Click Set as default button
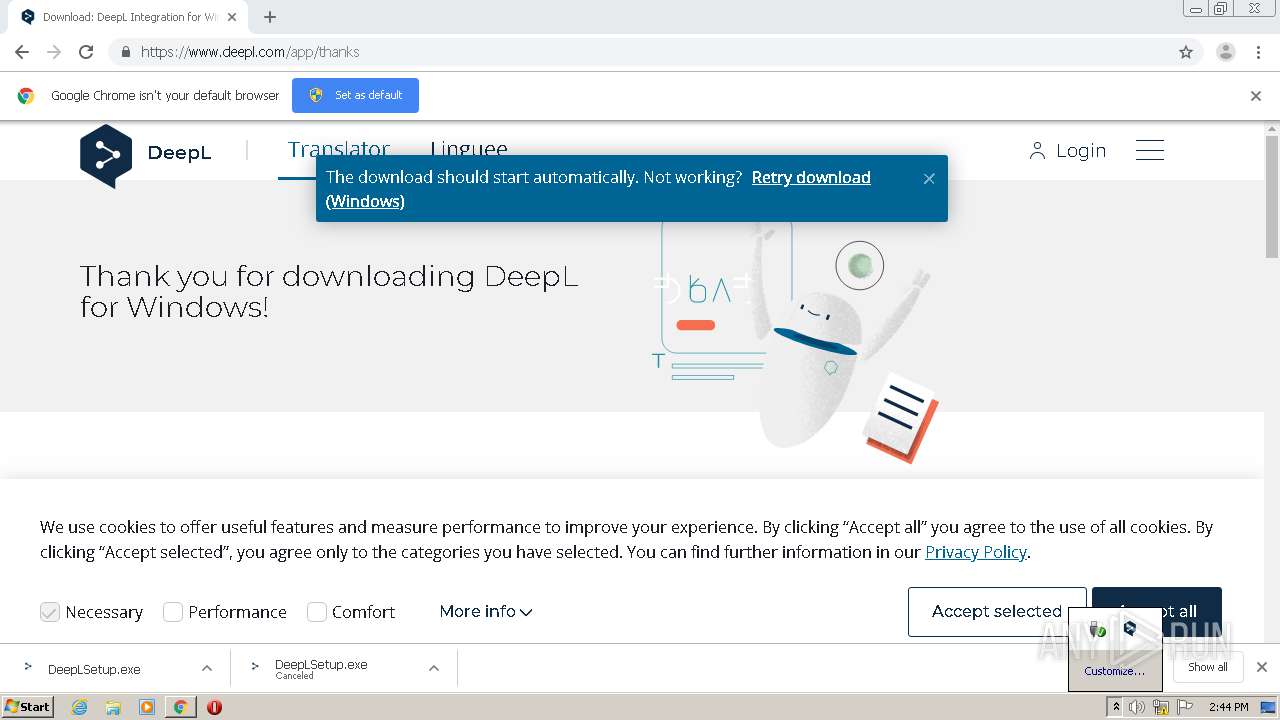The height and width of the screenshot is (720, 1280). click(355, 95)
